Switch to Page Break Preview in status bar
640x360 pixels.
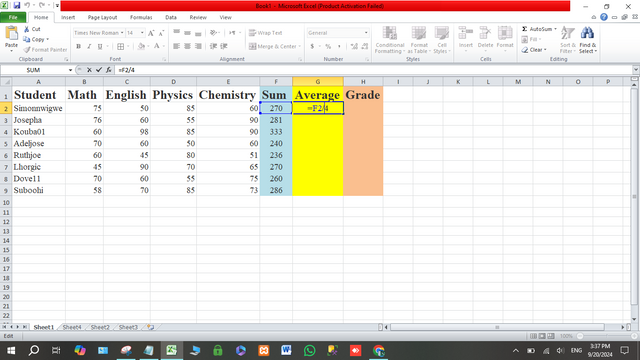(551, 336)
